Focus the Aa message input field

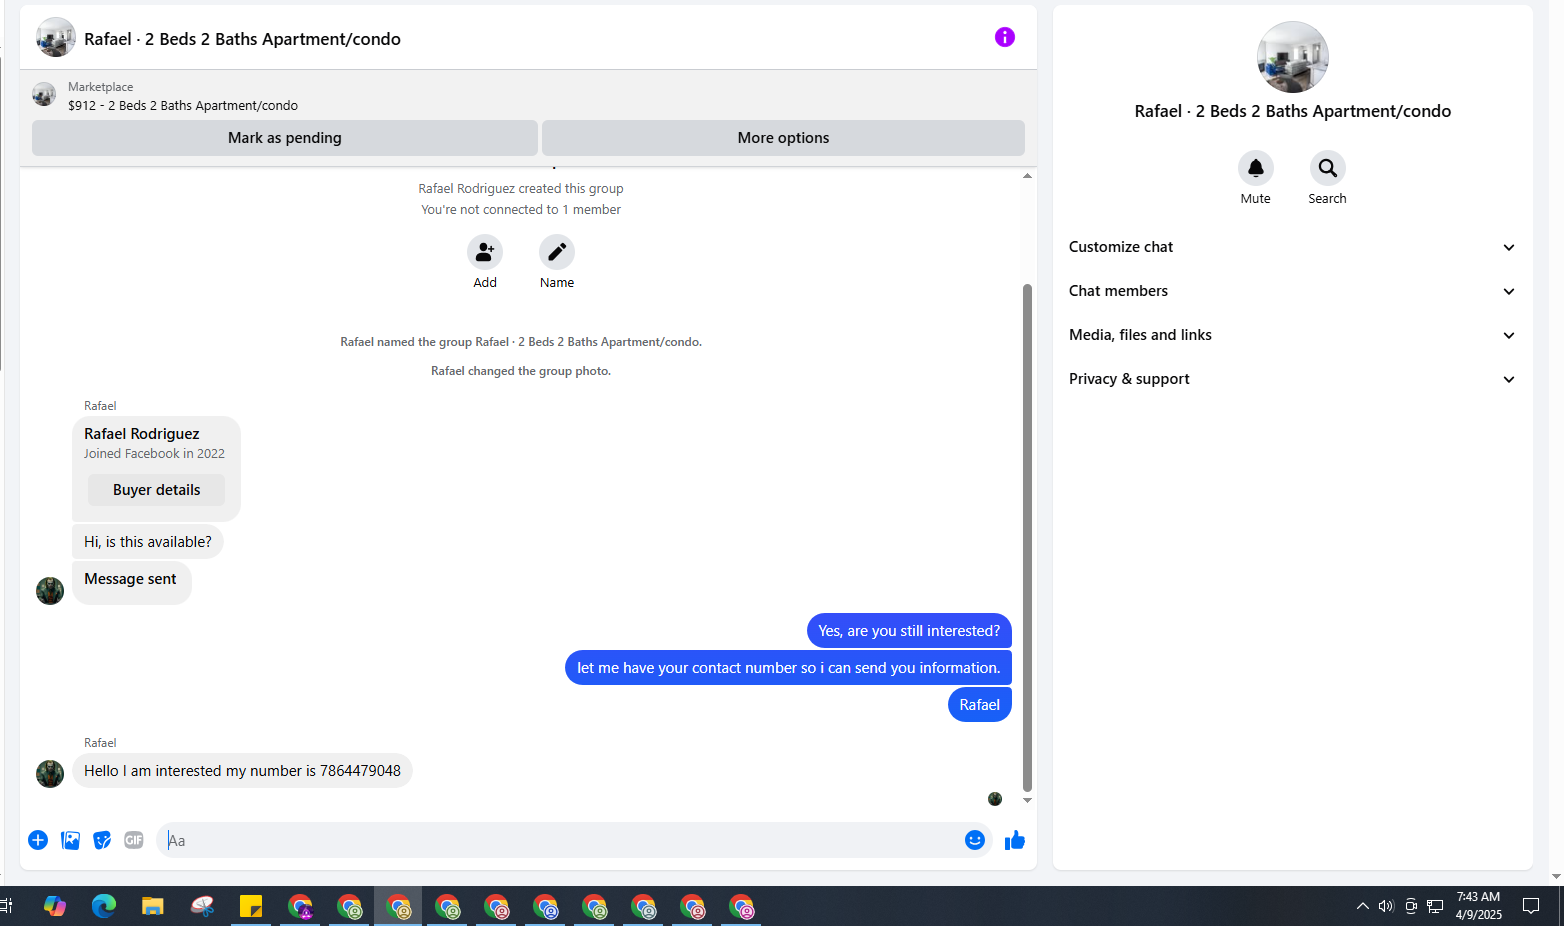pos(560,840)
